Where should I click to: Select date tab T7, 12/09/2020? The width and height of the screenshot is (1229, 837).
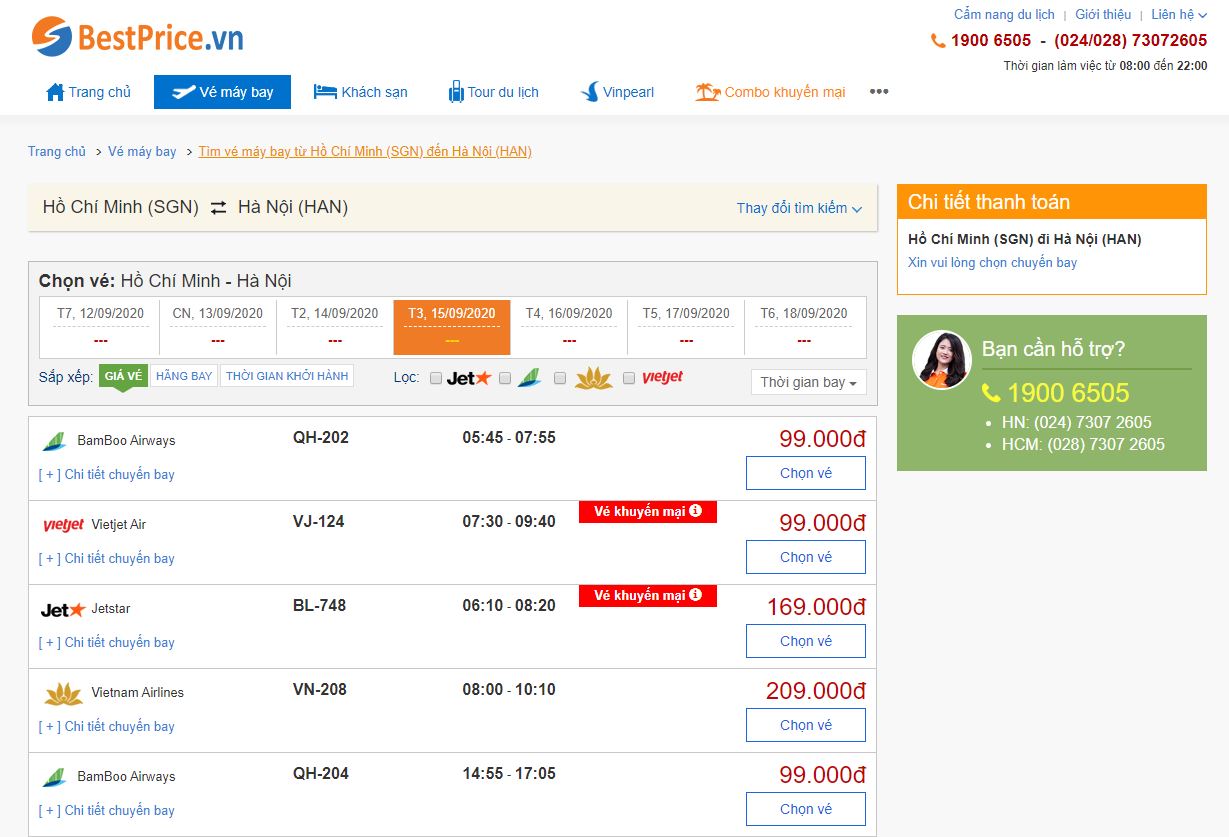pyautogui.click(x=100, y=326)
